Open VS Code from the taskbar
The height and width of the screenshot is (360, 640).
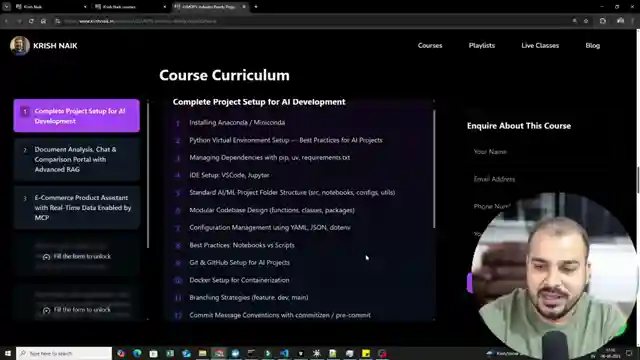click(x=284, y=353)
